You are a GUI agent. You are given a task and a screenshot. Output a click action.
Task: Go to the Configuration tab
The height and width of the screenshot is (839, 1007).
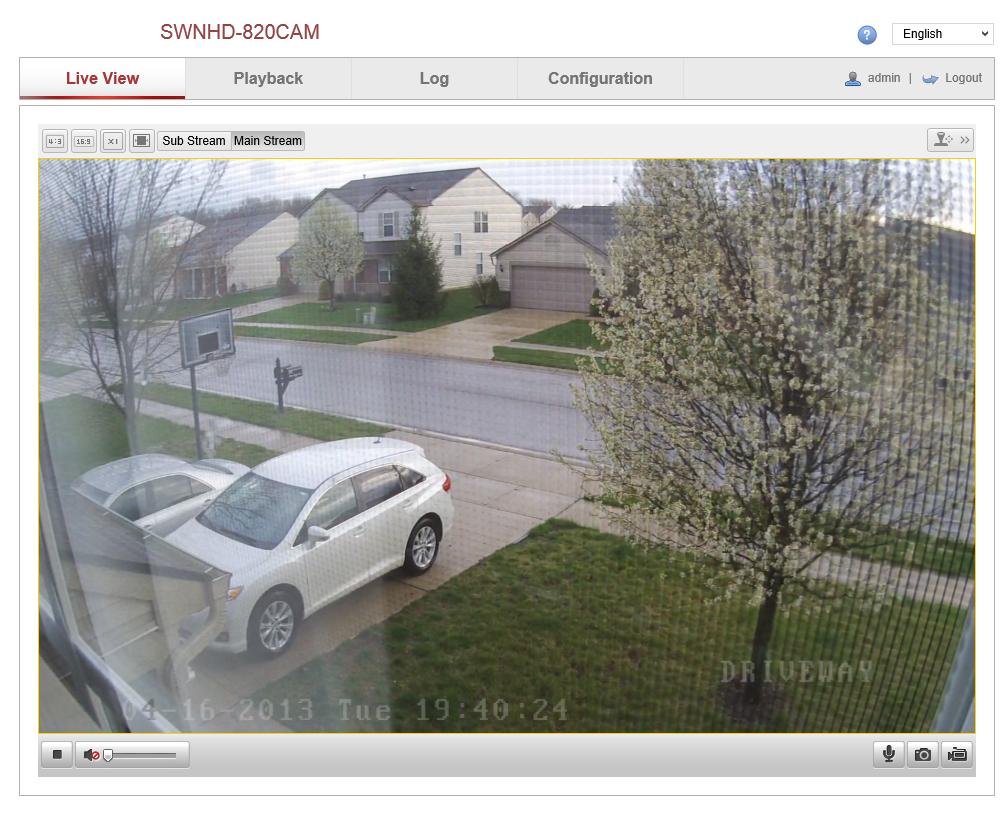pyautogui.click(x=600, y=78)
